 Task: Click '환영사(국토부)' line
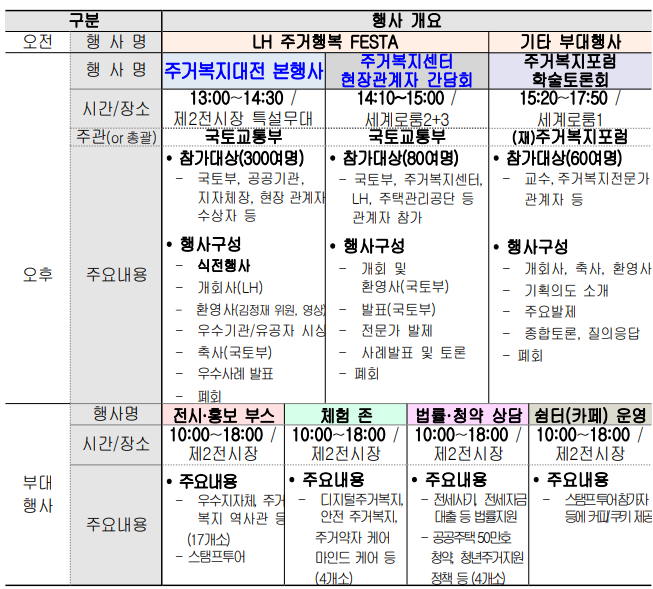(x=405, y=287)
